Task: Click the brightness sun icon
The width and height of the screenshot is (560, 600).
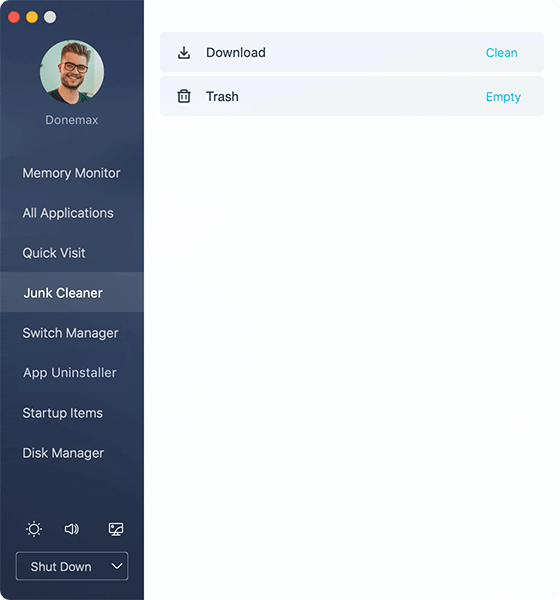Action: (34, 529)
